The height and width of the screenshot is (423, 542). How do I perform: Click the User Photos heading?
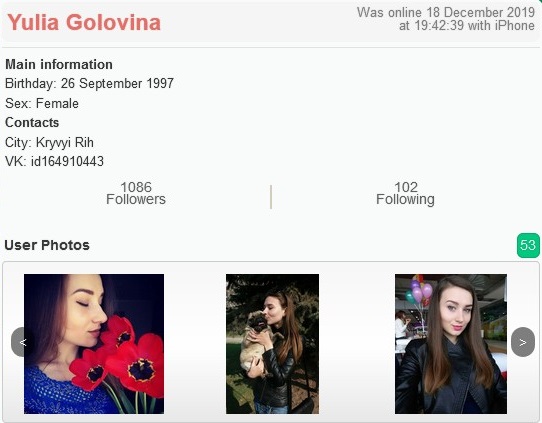tap(47, 245)
